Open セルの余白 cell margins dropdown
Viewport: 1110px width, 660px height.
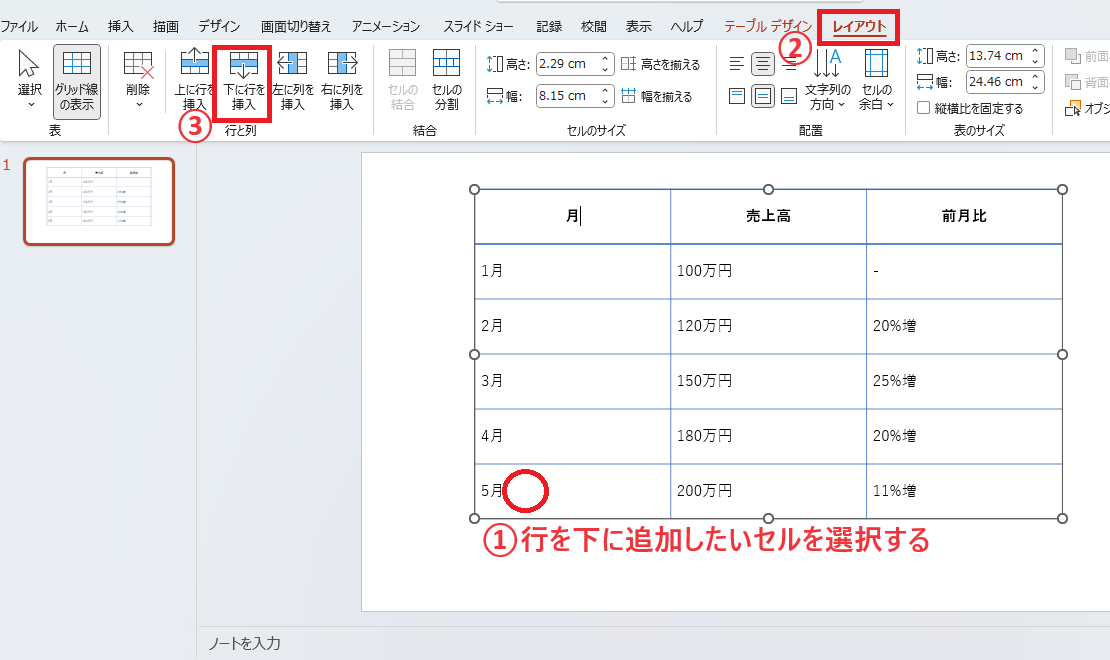[876, 80]
